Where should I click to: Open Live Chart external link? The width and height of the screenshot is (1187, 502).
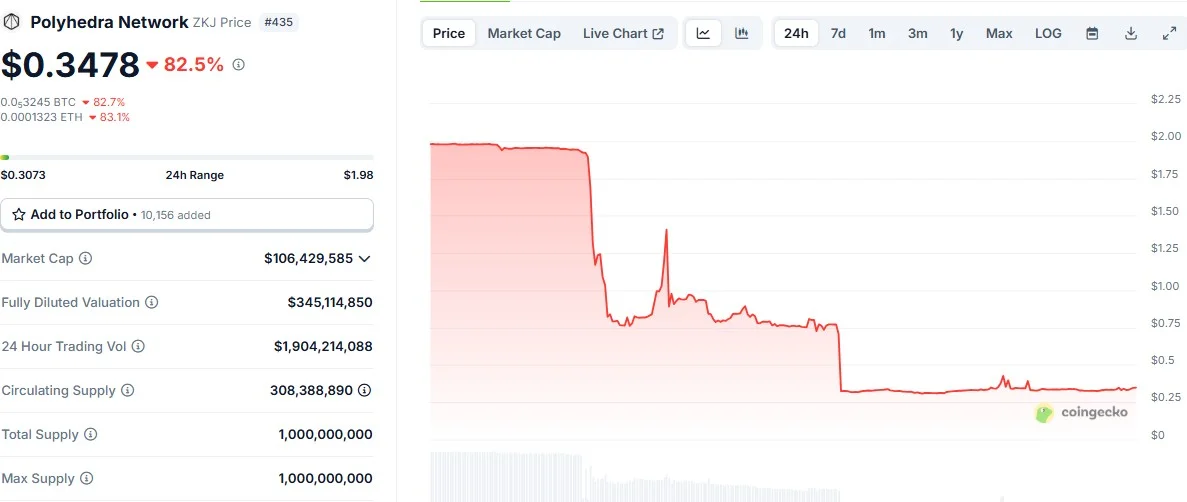pyautogui.click(x=624, y=33)
